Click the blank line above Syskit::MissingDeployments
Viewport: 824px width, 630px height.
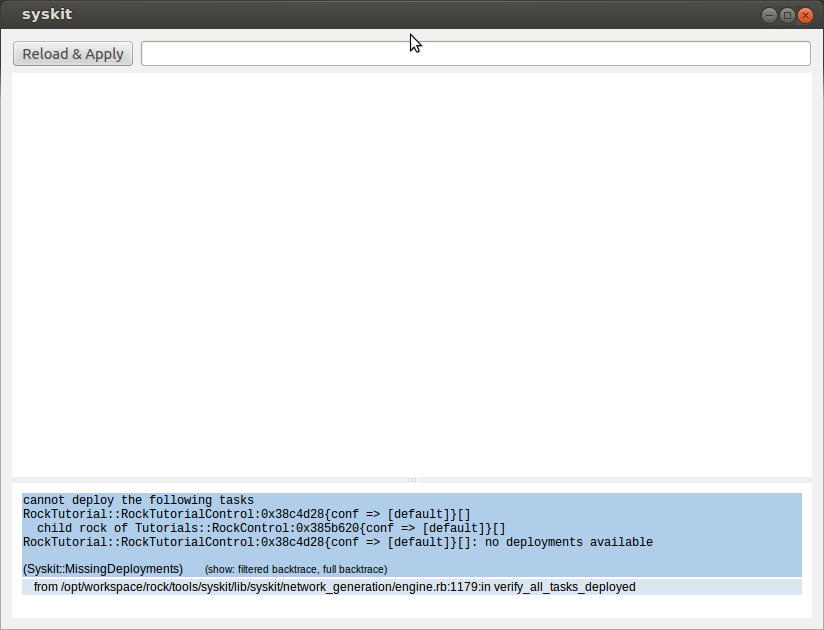click(412, 555)
